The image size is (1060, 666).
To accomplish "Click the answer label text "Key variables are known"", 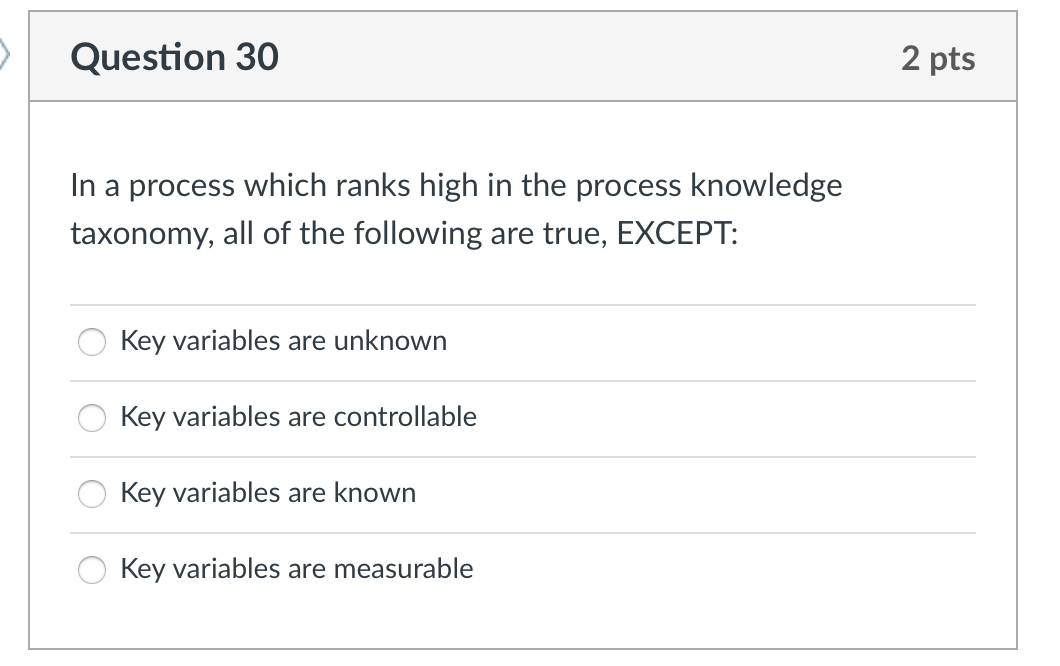I will pos(268,493).
